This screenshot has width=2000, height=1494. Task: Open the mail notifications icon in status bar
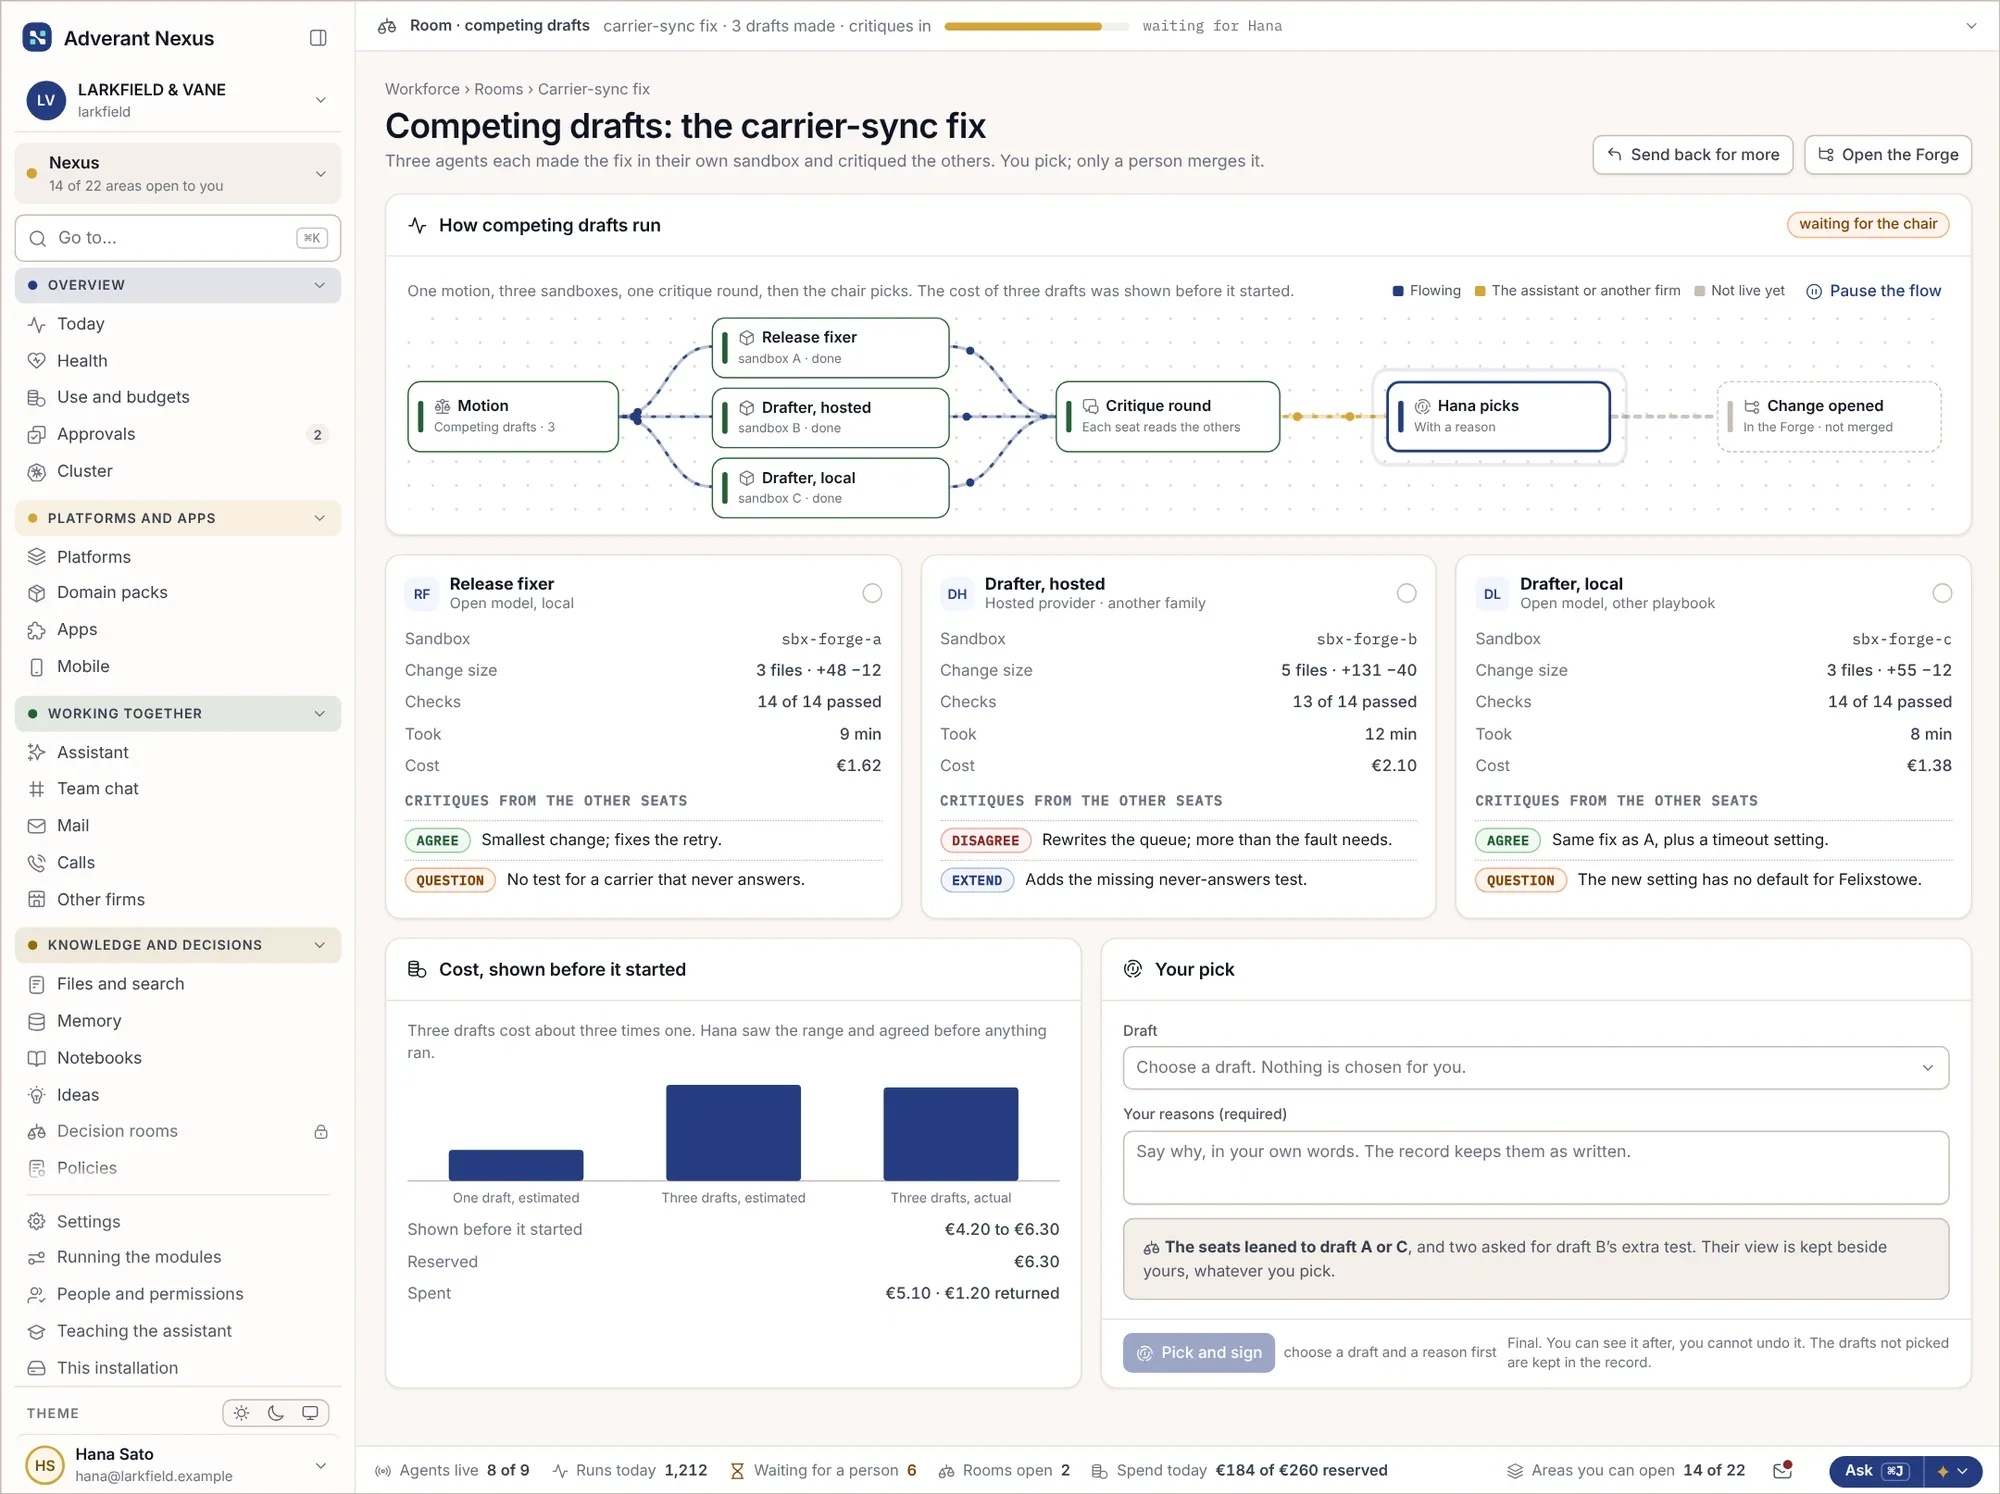click(1782, 1470)
